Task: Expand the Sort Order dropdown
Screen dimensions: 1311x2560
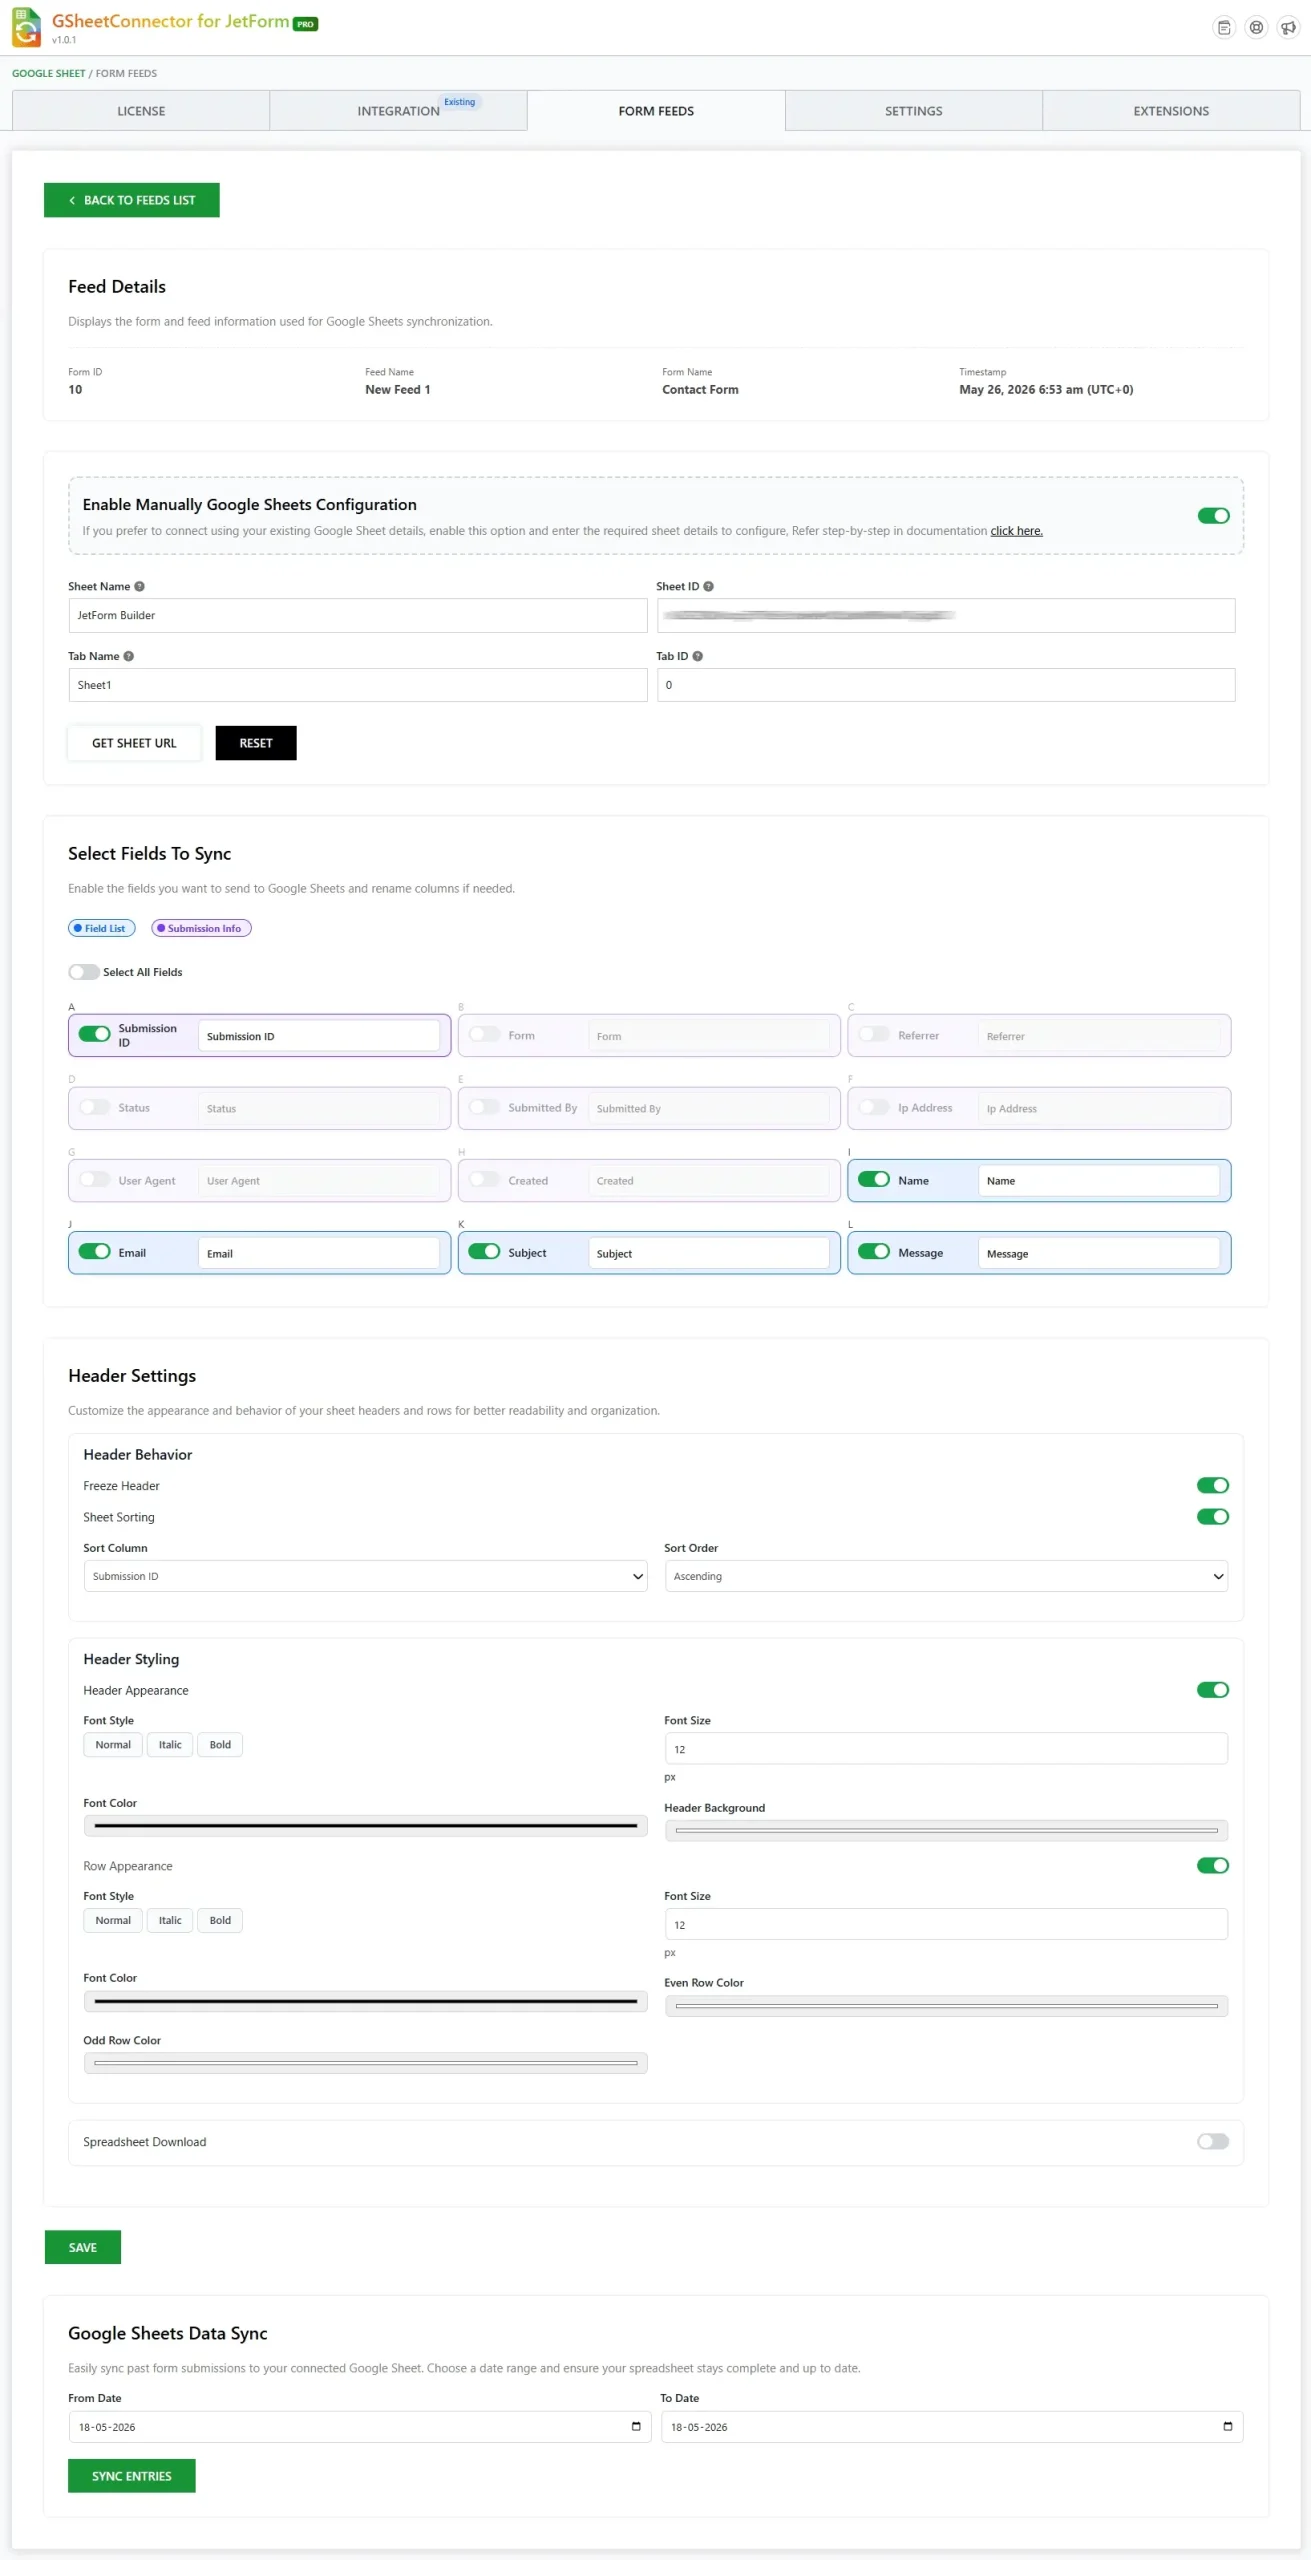Action: [x=946, y=1576]
